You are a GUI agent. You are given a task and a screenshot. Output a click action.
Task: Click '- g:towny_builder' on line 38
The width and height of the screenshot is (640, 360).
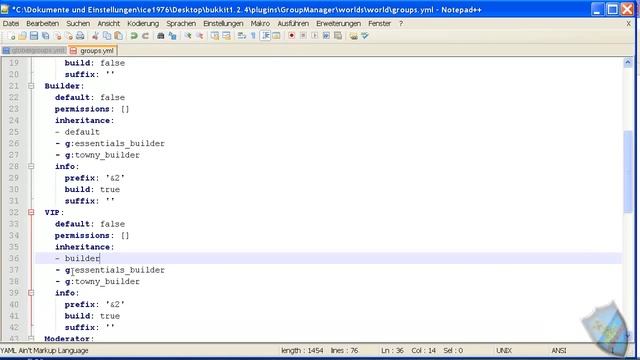point(97,281)
